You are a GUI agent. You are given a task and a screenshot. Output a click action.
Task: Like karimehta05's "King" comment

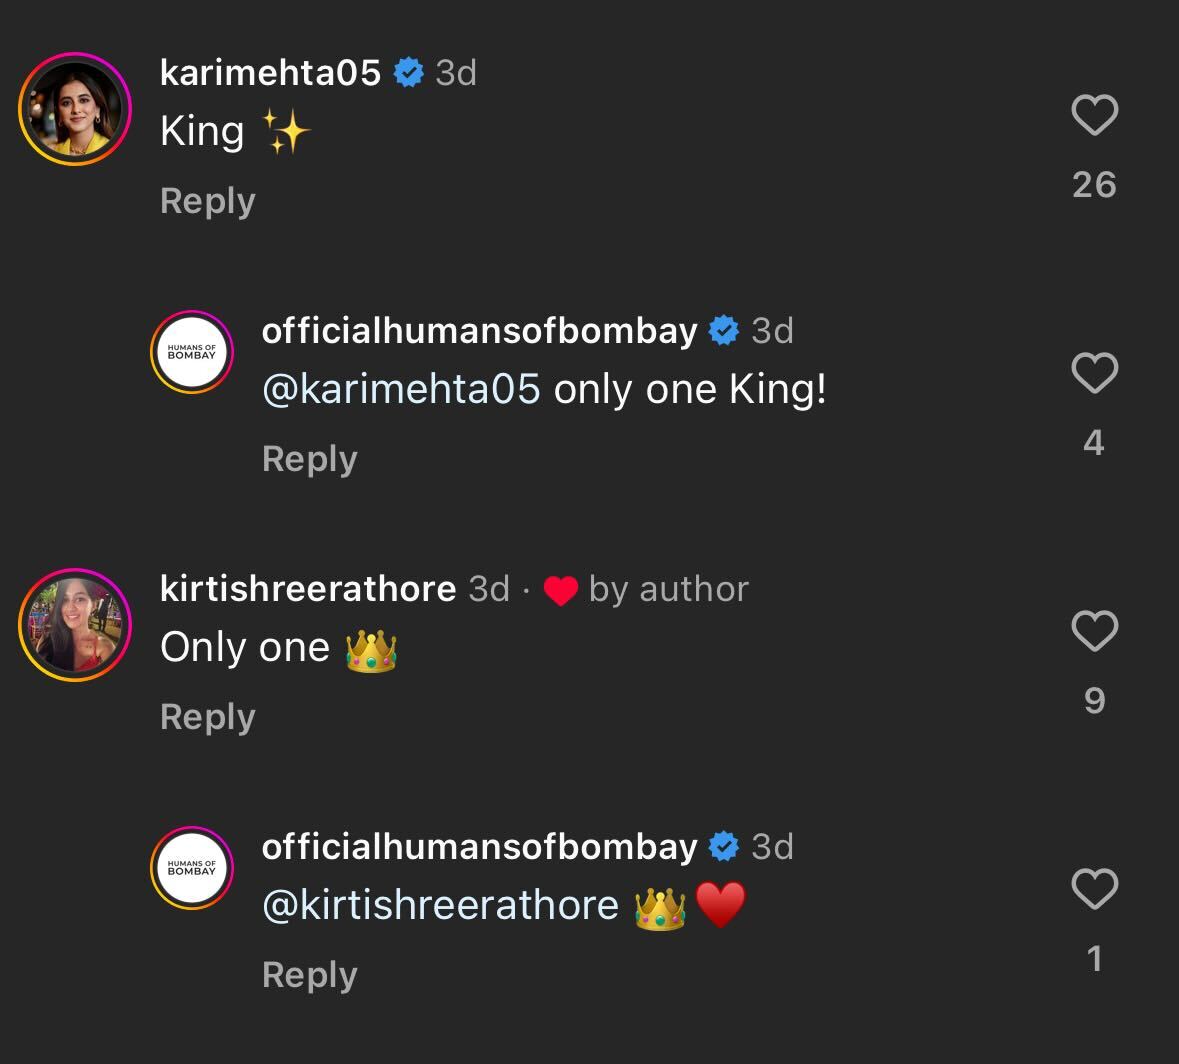point(1094,115)
